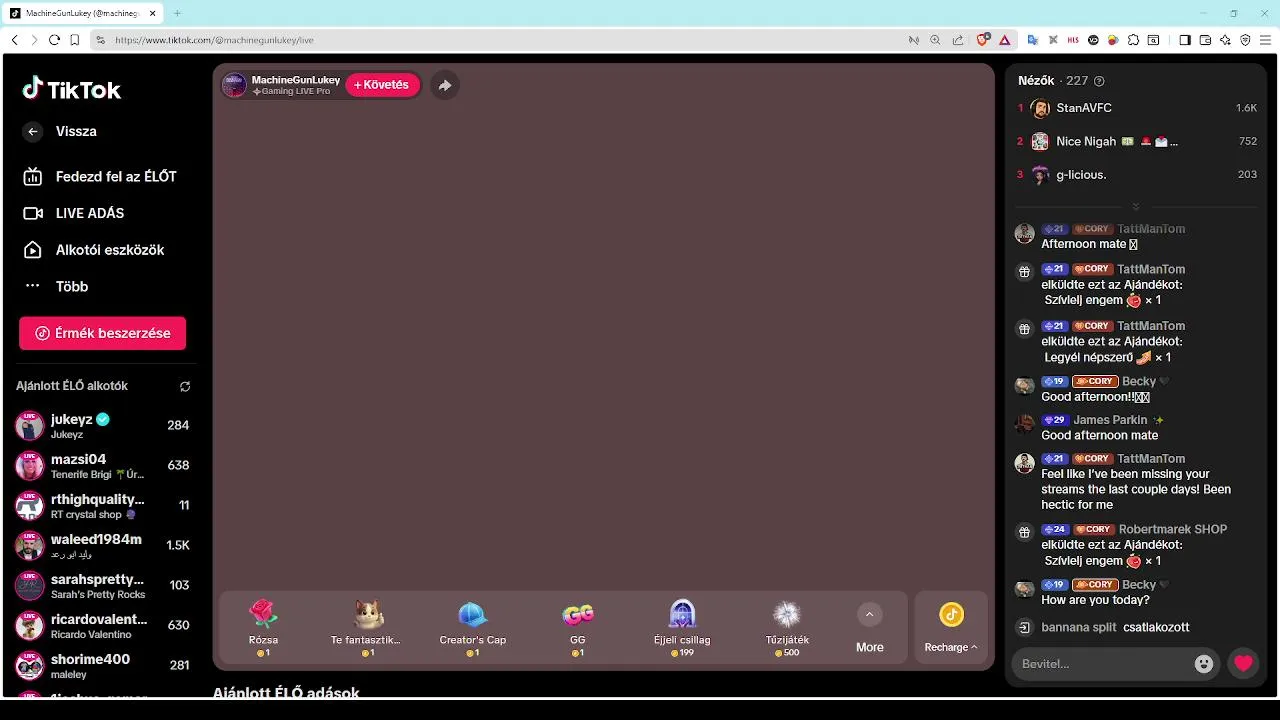Click chat input field Bevitel...
Image resolution: width=1280 pixels, height=720 pixels.
tap(1103, 664)
